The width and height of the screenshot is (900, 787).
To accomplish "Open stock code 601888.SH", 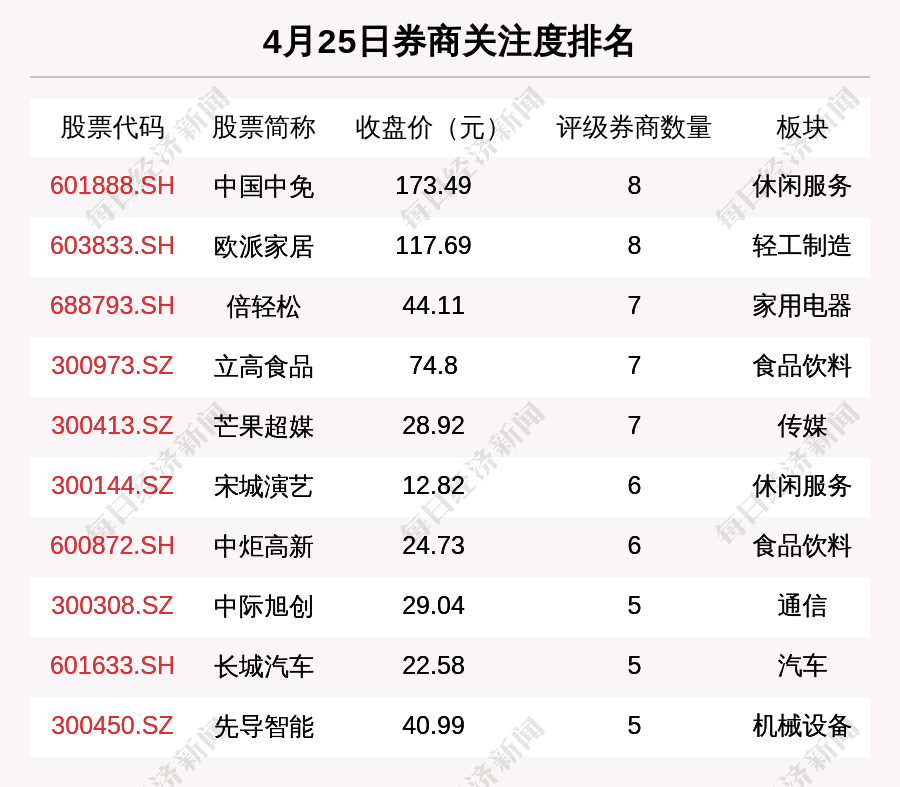I will coord(112,186).
